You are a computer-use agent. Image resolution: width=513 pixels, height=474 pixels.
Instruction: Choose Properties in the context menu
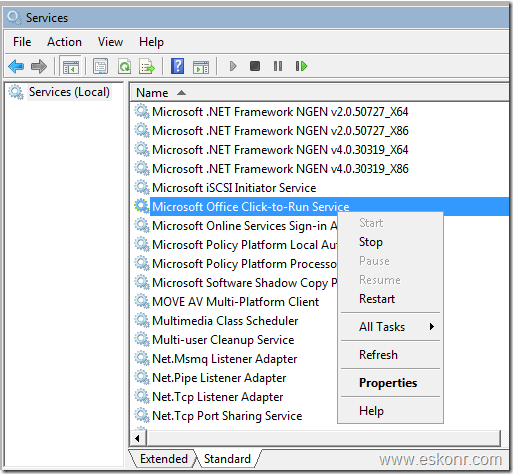point(388,383)
